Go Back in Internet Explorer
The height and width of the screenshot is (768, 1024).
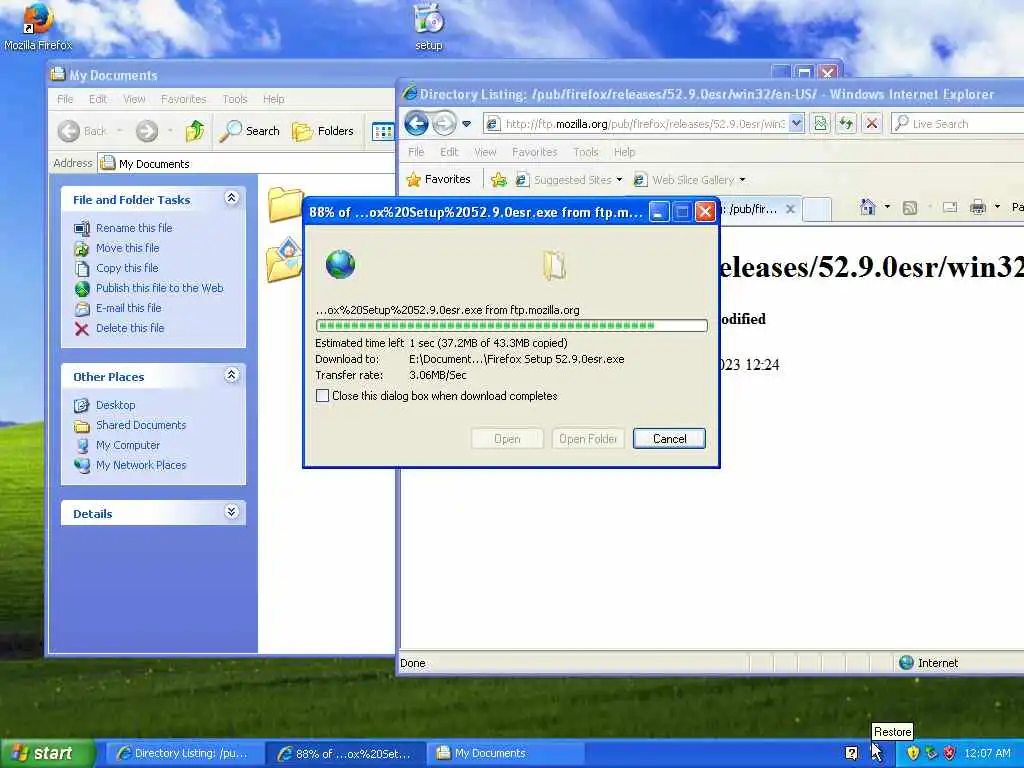416,123
